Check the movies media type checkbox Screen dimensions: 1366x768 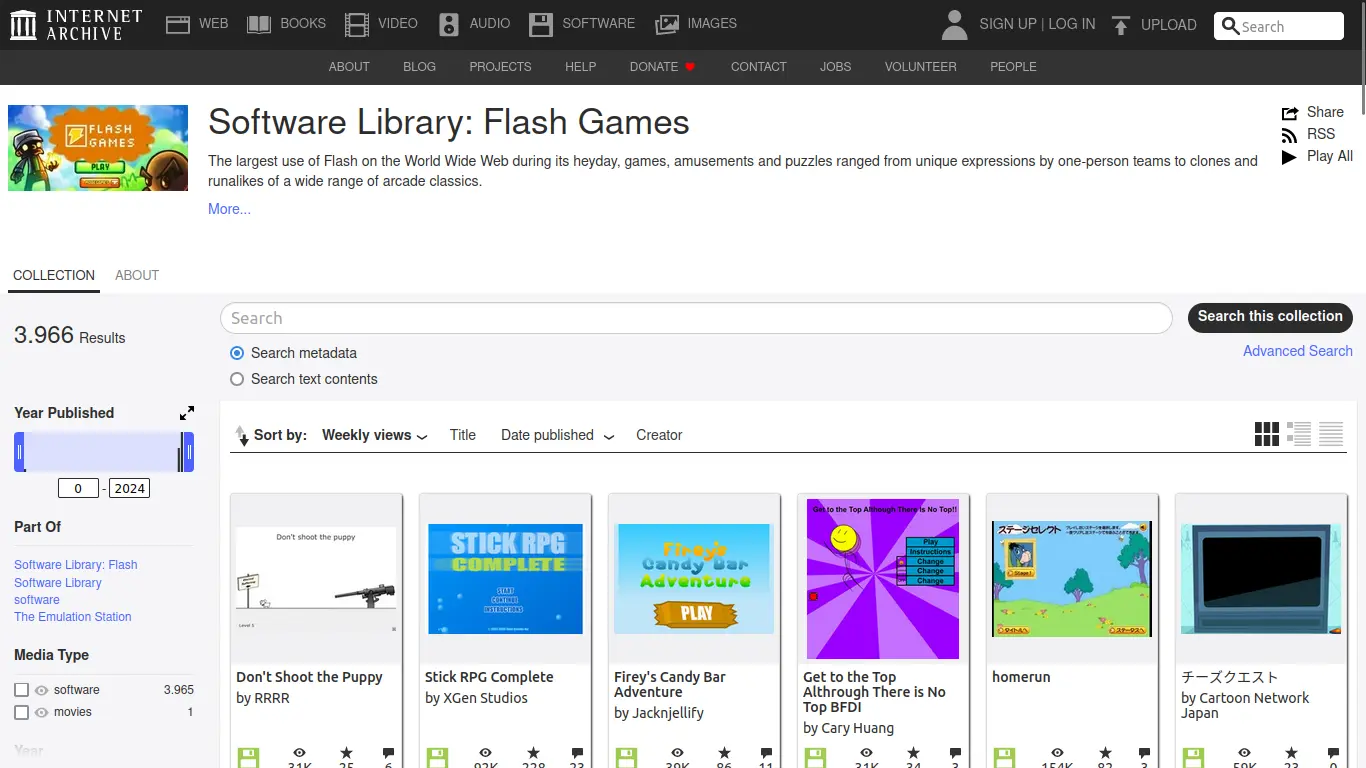[x=21, y=713]
